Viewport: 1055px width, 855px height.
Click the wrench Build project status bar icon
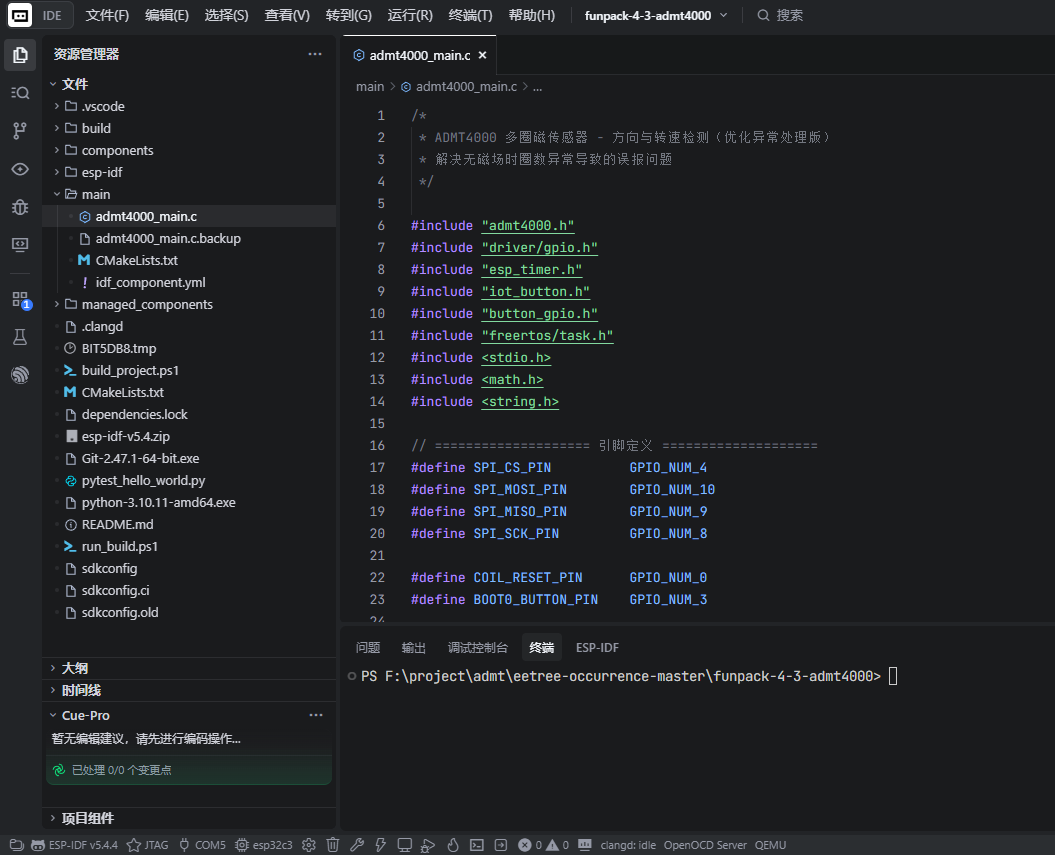pos(357,845)
